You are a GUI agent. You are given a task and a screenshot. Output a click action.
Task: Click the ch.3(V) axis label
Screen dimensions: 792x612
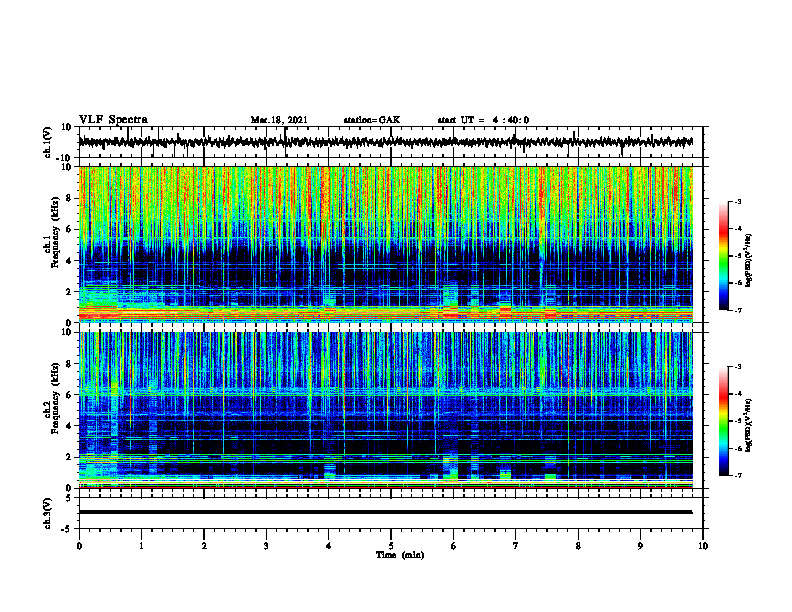(47, 513)
